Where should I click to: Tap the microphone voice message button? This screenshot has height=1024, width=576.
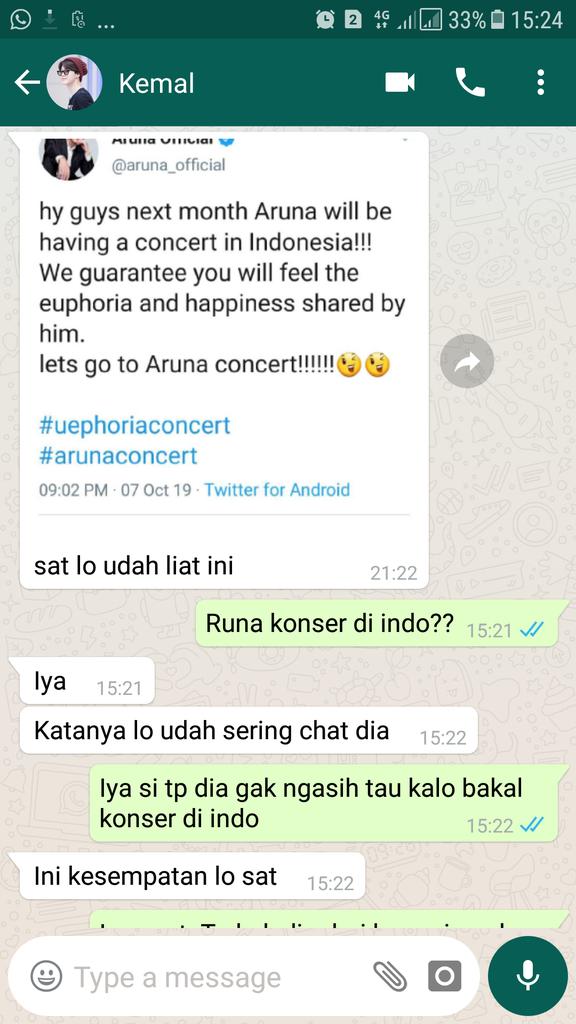pyautogui.click(x=527, y=976)
